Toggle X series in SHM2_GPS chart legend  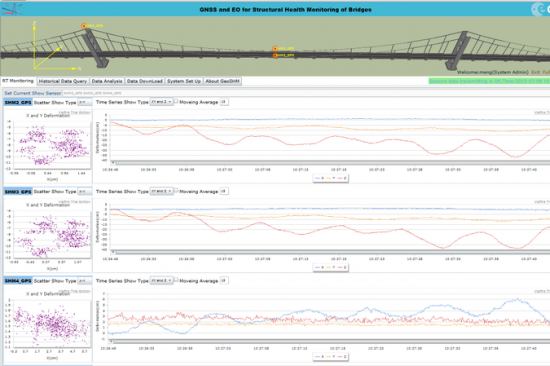click(x=319, y=178)
